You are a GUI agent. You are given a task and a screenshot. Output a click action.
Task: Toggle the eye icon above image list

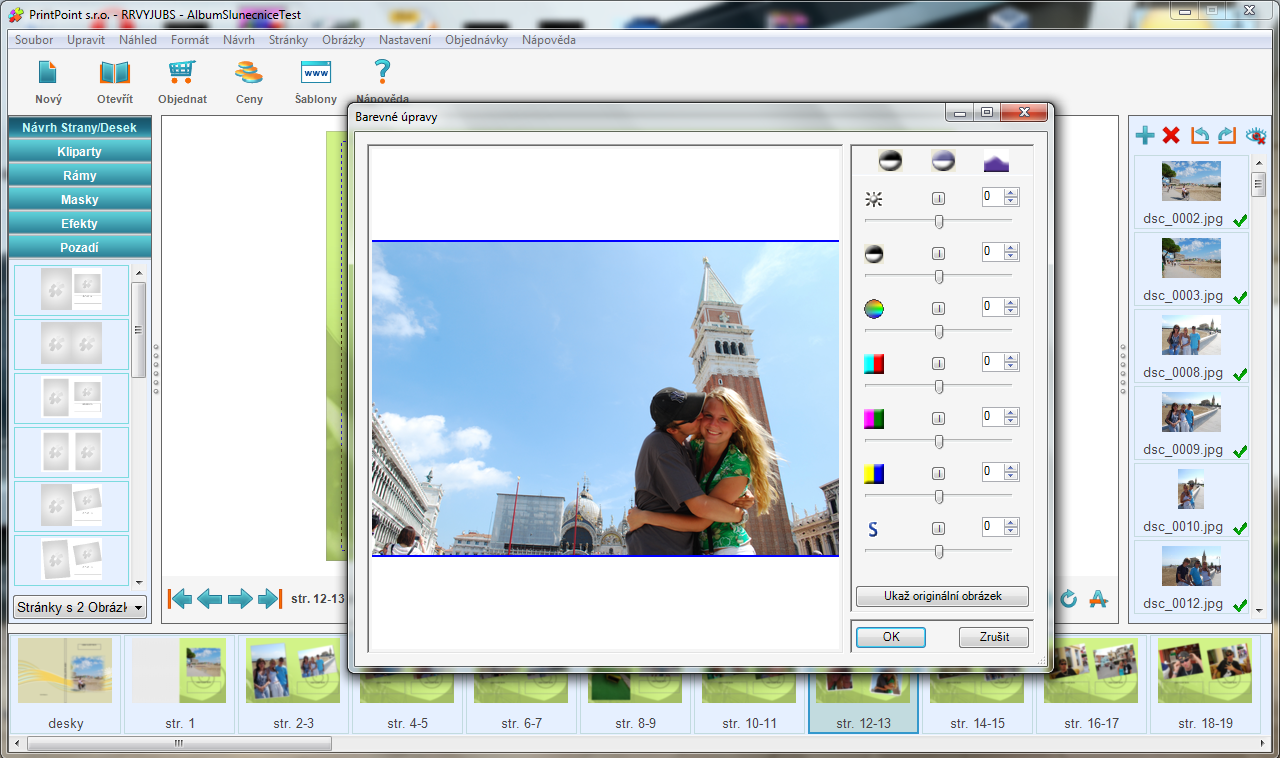(1255, 135)
